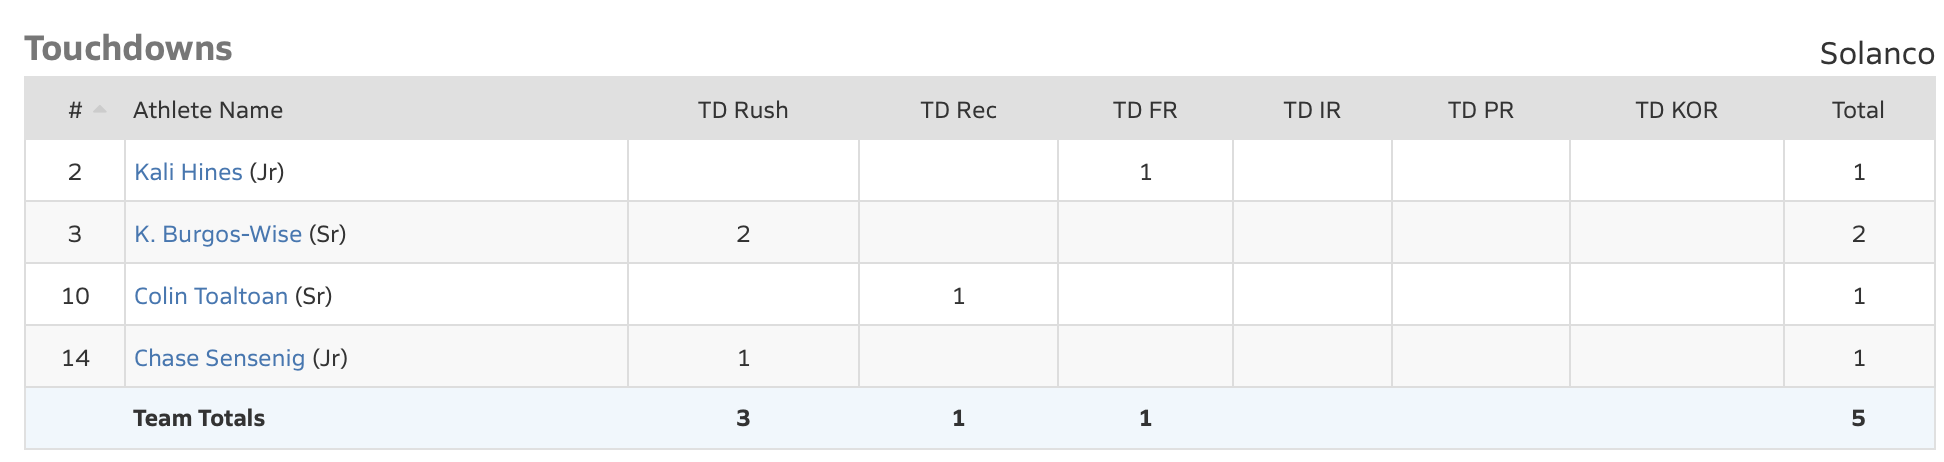Sort table by TD KOR column
This screenshot has width=1944, height=462.
click(x=1676, y=110)
